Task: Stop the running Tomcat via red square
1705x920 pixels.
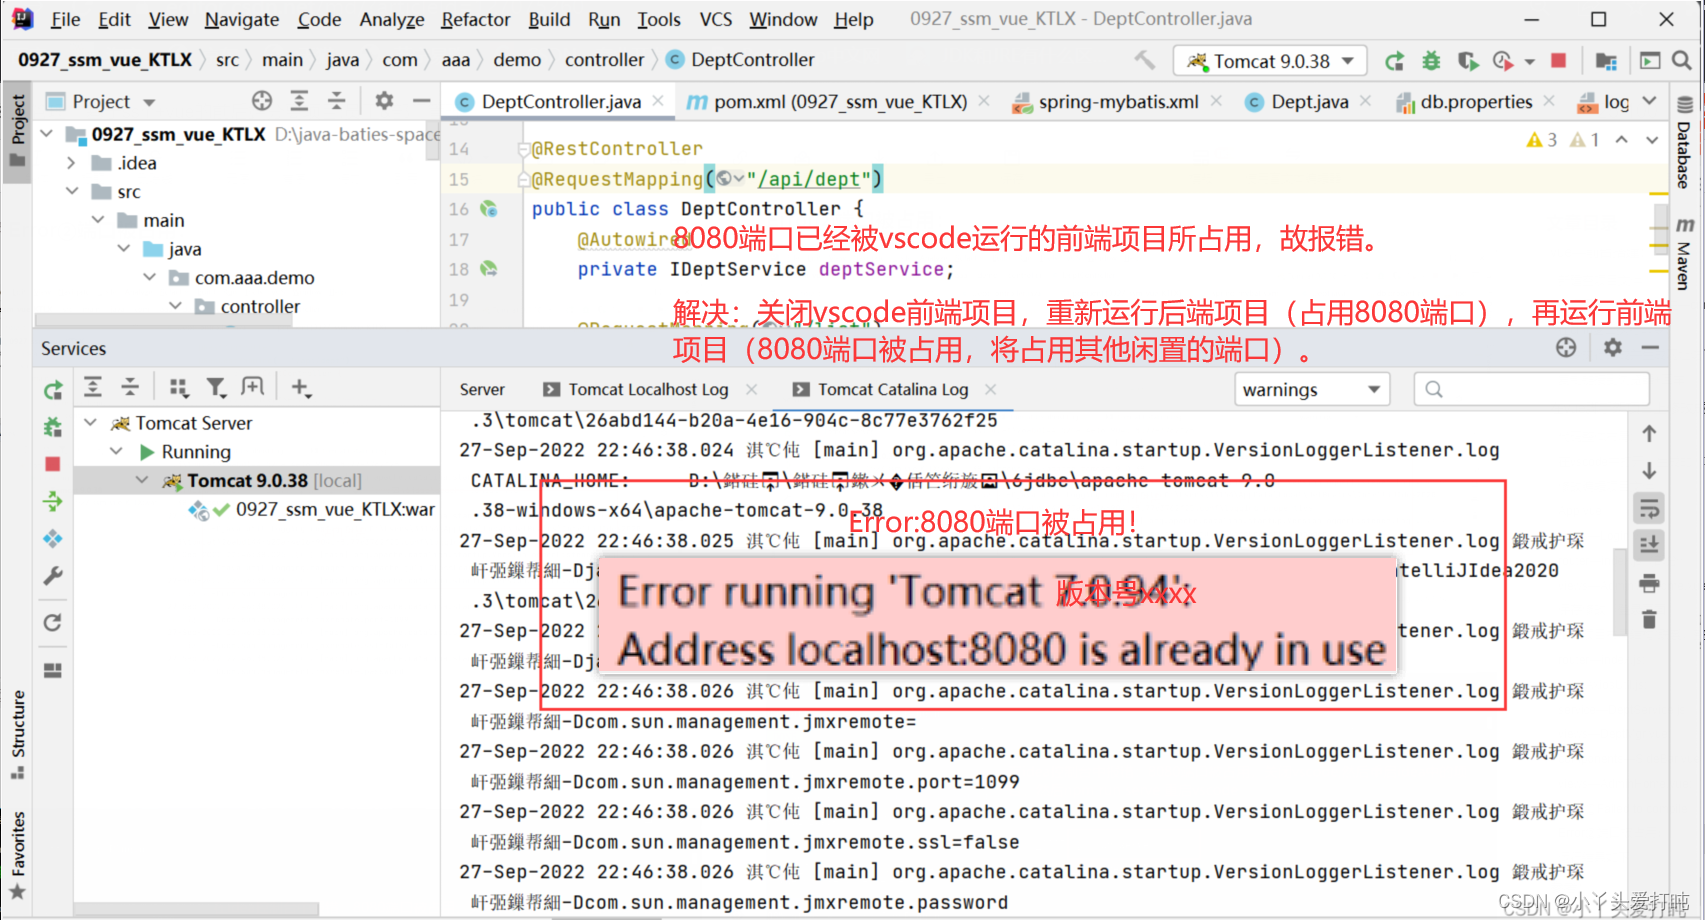Action: coord(1558,61)
